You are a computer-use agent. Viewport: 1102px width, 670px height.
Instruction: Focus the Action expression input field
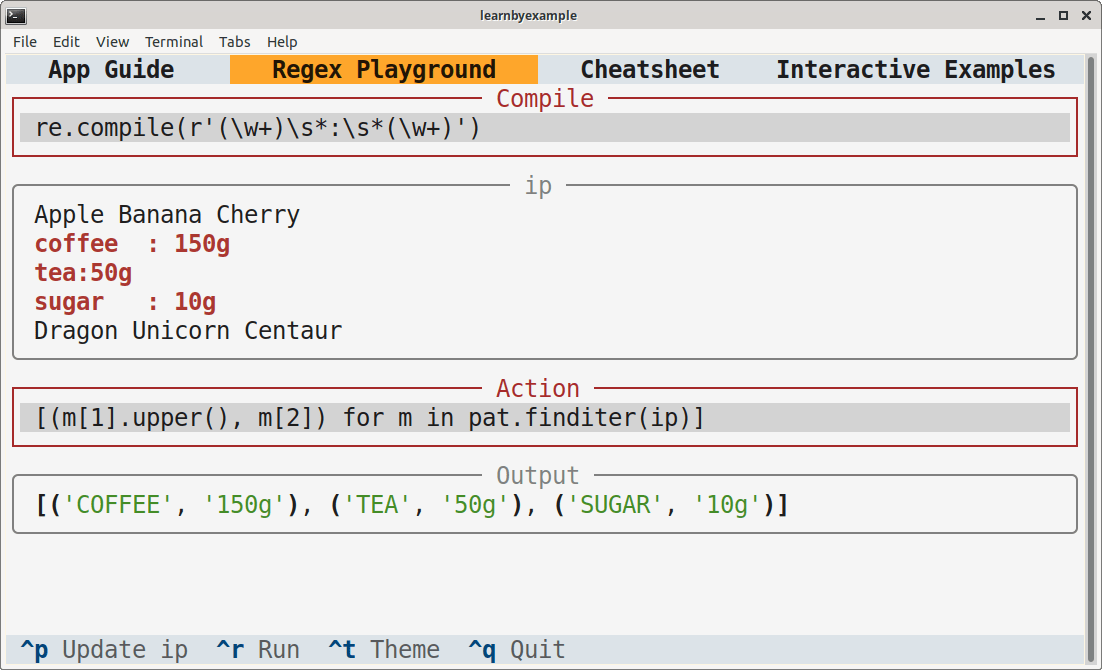pyautogui.click(x=545, y=418)
